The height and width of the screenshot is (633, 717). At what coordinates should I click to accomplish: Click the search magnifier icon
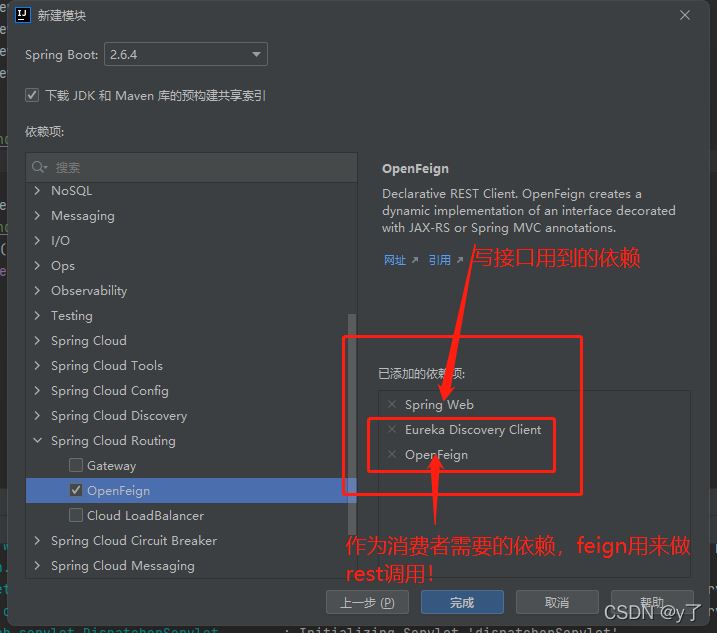[x=40, y=168]
